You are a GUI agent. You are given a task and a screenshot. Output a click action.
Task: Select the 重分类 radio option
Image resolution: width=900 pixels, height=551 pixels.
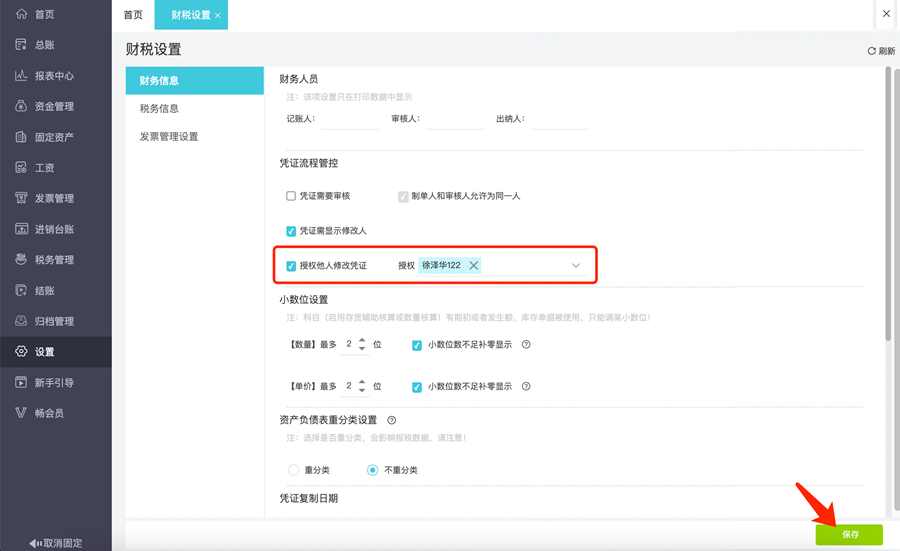(x=293, y=470)
